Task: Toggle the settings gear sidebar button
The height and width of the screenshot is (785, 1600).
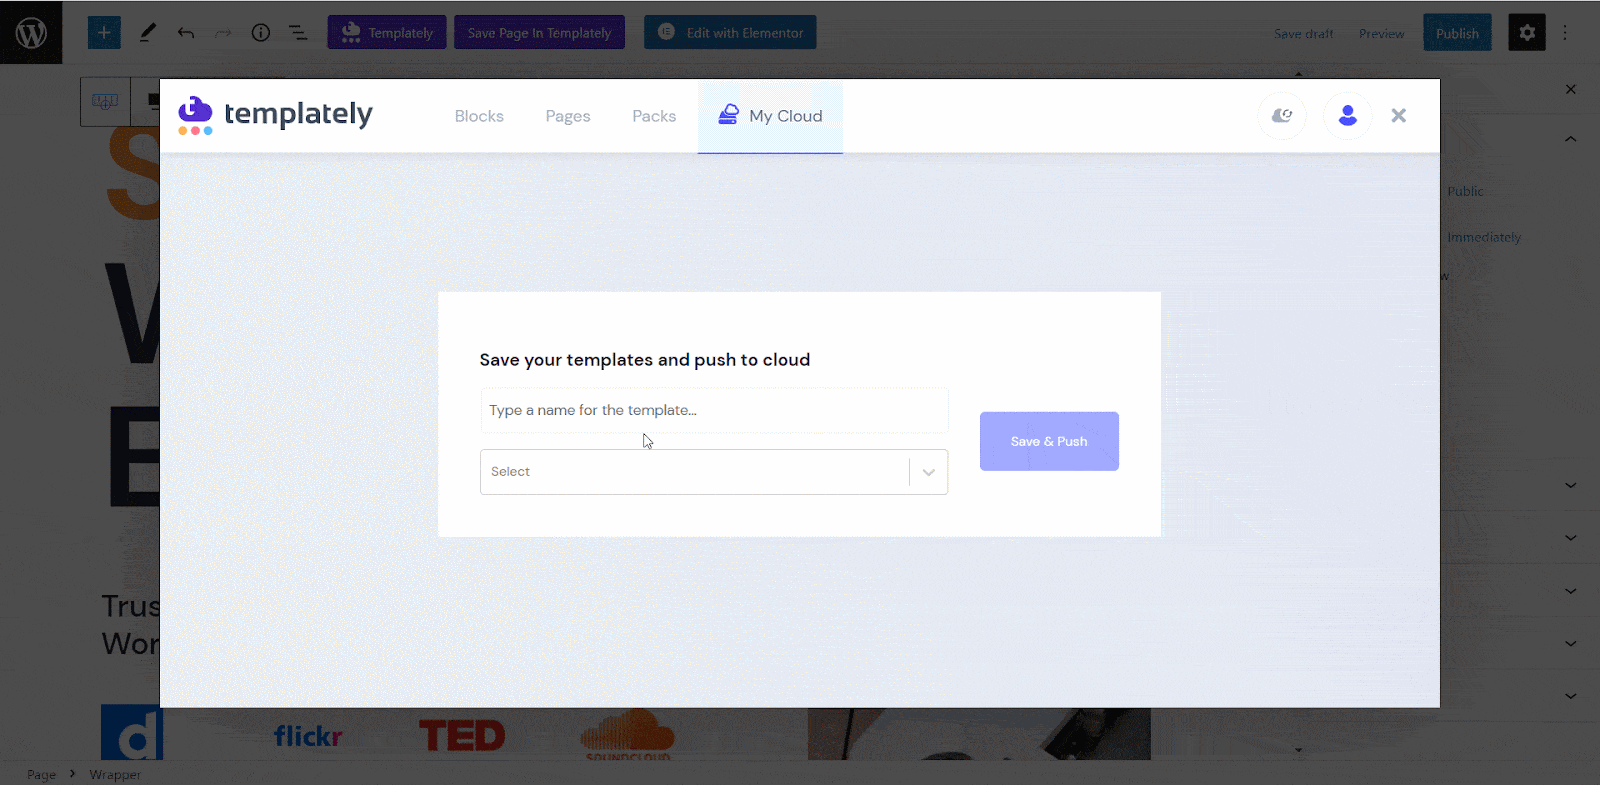Action: (1527, 33)
